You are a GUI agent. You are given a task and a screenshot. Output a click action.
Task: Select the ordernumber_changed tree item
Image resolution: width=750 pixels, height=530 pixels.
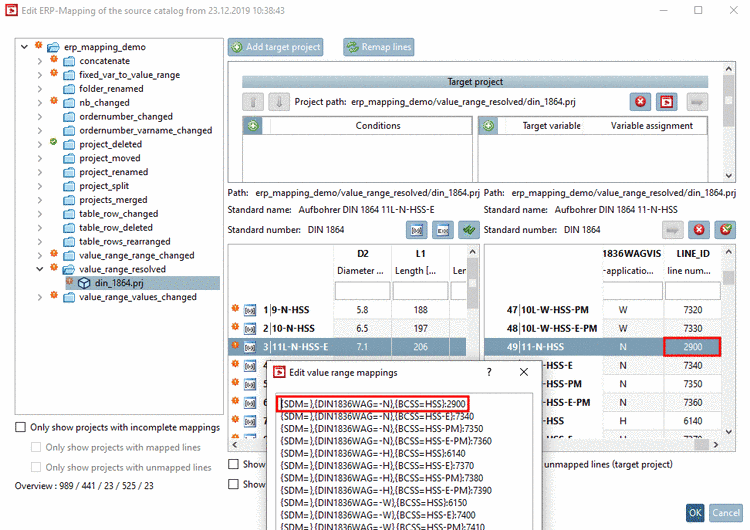tap(126, 116)
